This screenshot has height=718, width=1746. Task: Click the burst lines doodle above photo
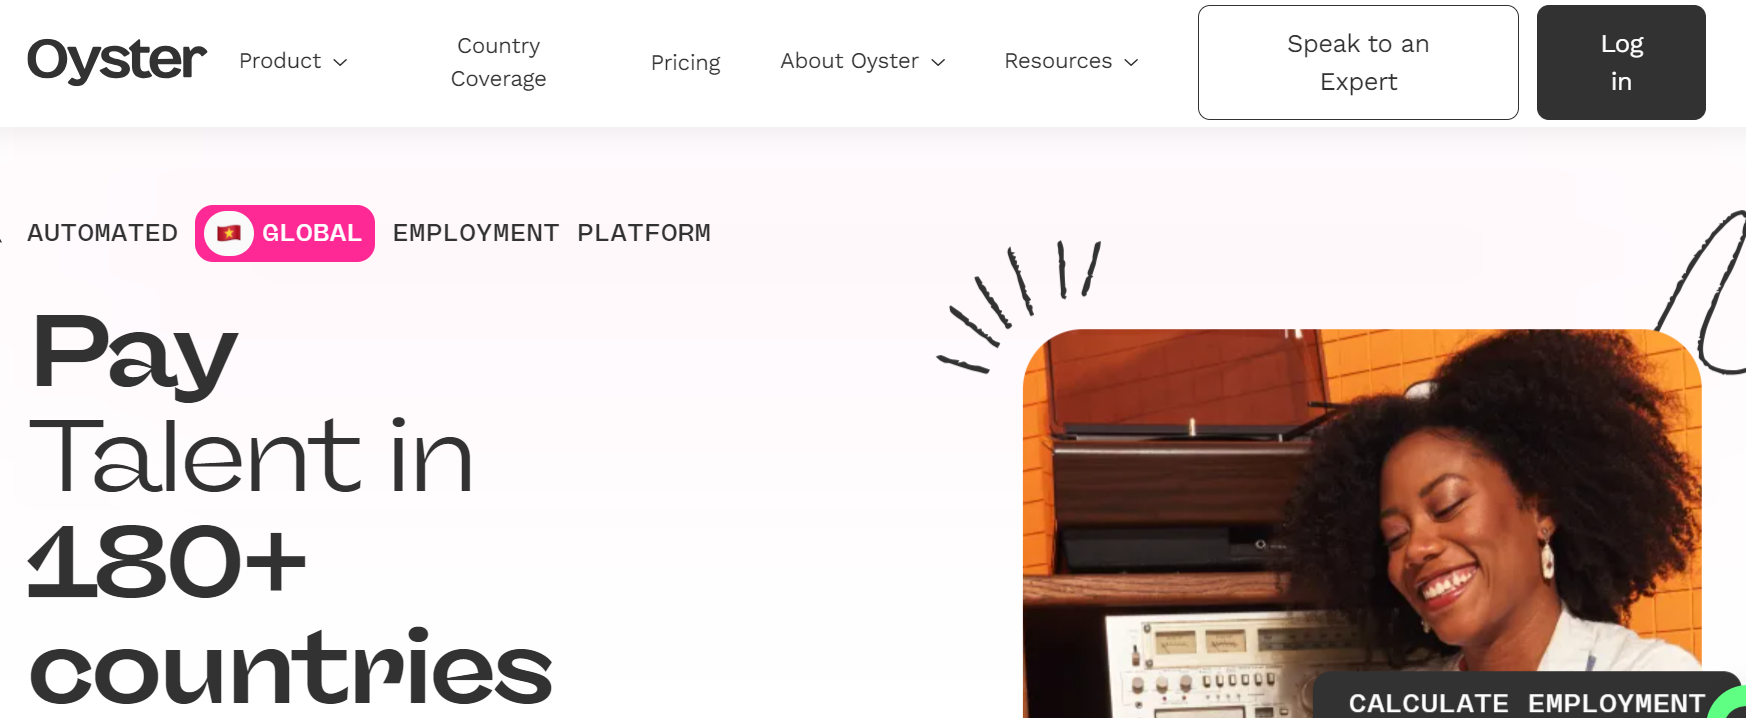click(1018, 306)
